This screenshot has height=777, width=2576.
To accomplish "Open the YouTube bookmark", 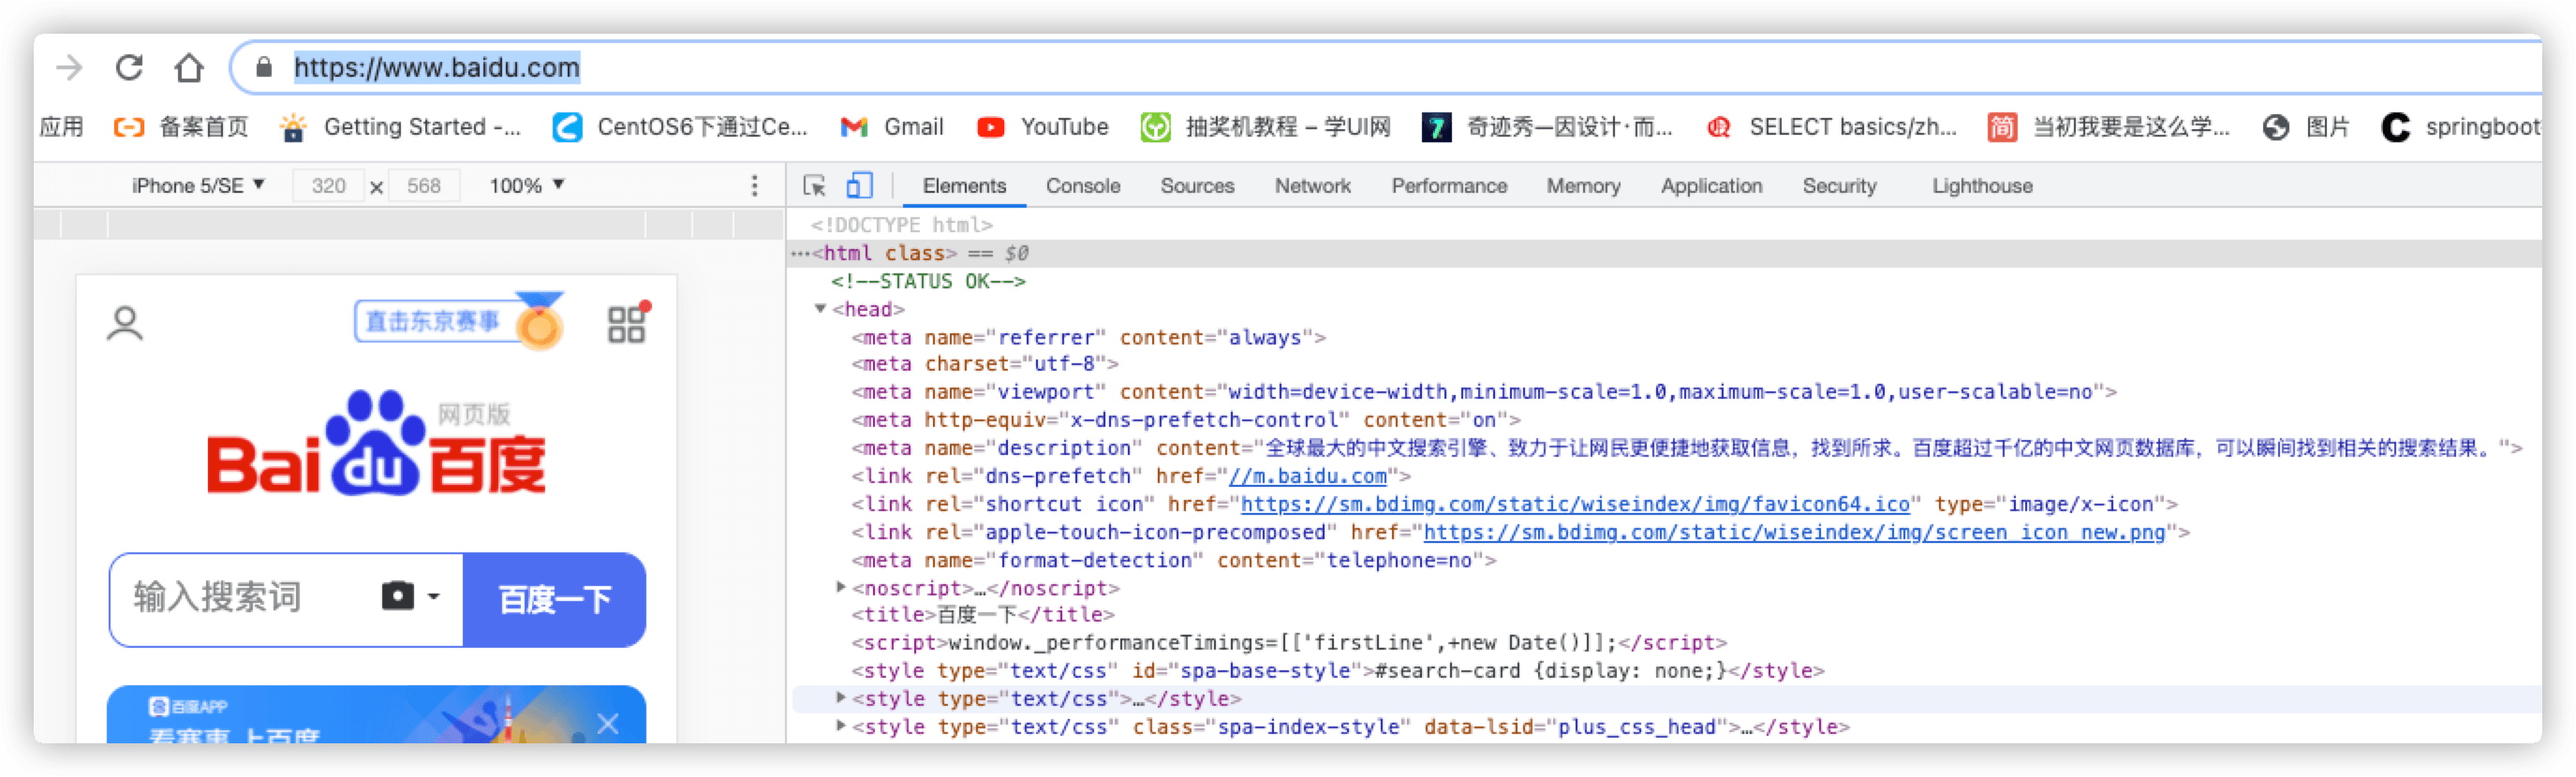I will pos(1043,127).
